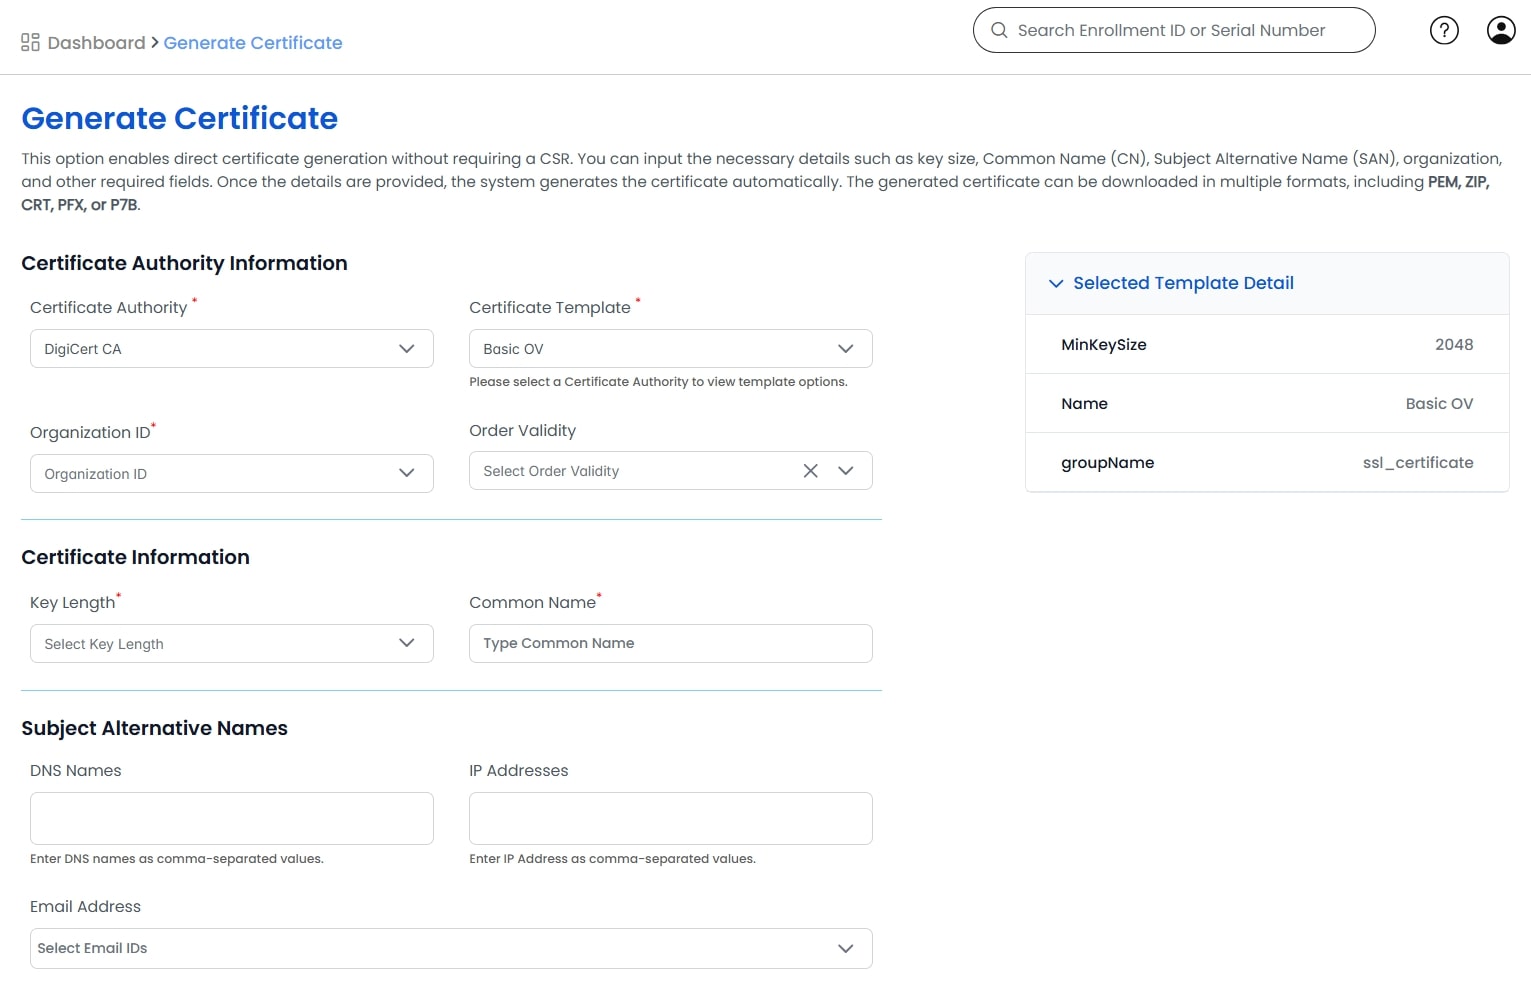Open the user profile icon
This screenshot has height=981, width=1531.
pyautogui.click(x=1501, y=30)
